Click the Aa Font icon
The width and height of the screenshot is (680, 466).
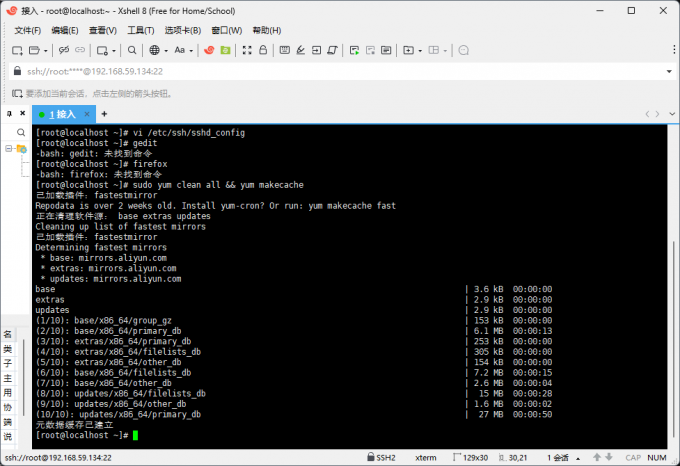pos(180,50)
